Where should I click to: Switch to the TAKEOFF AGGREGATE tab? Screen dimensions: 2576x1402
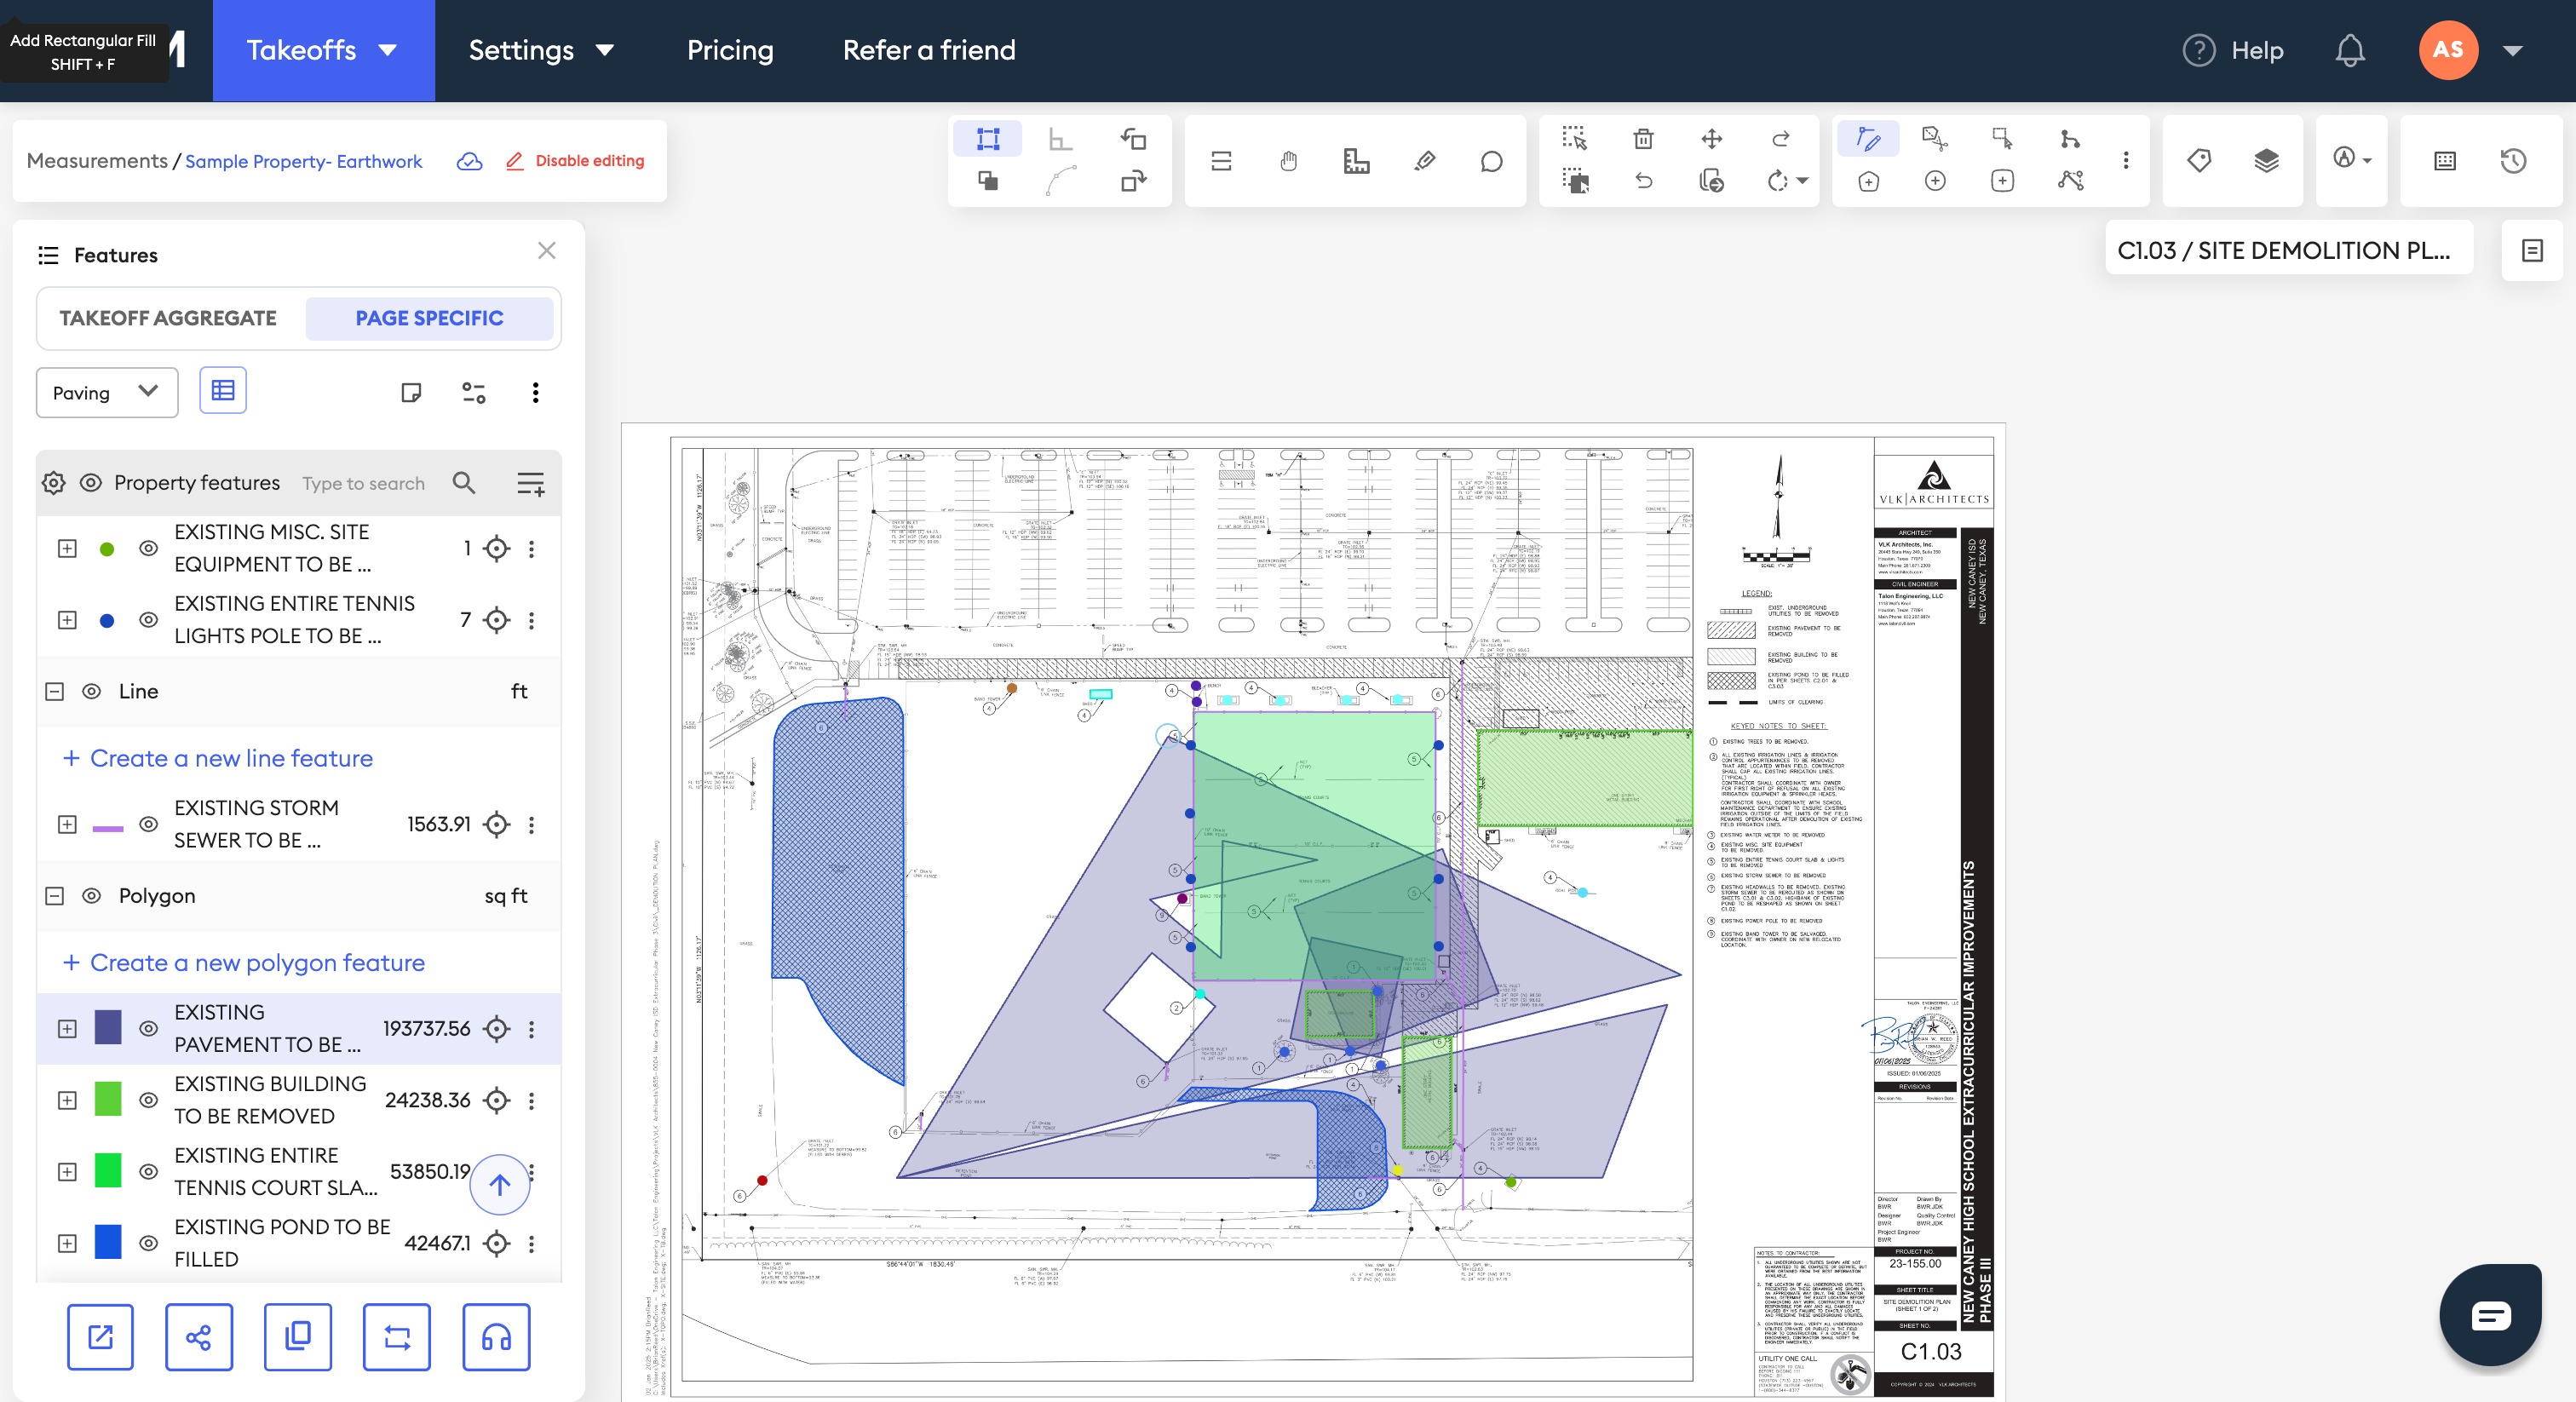[168, 318]
